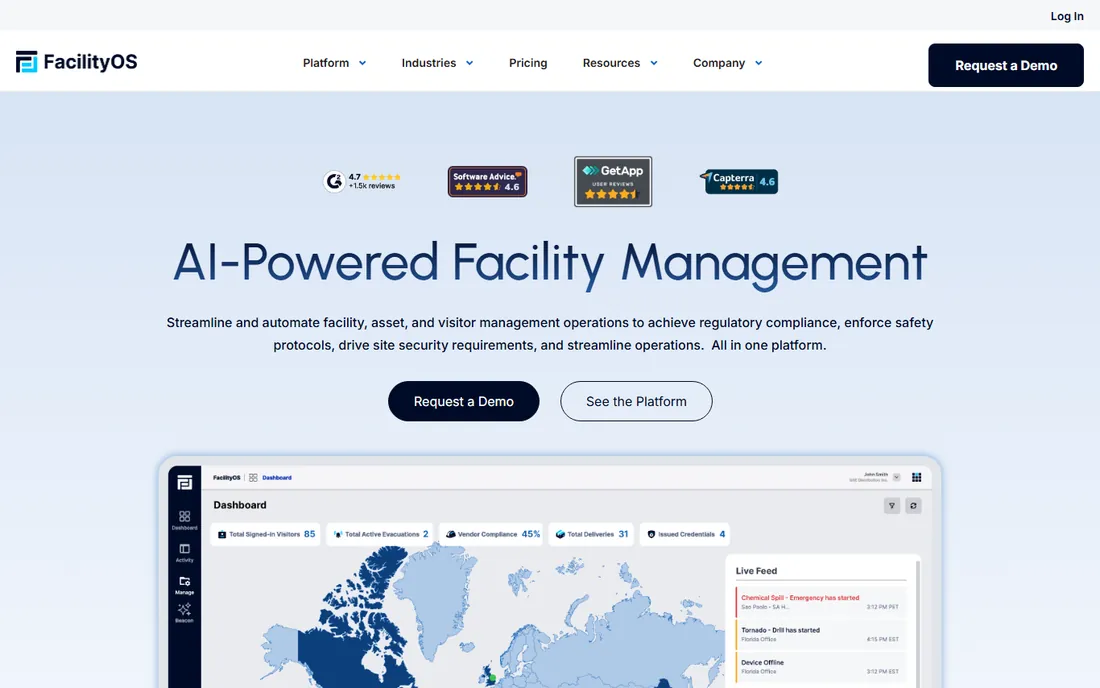1100x688 pixels.
Task: Click the Total Deliveries 31 stat
Action: tap(591, 534)
